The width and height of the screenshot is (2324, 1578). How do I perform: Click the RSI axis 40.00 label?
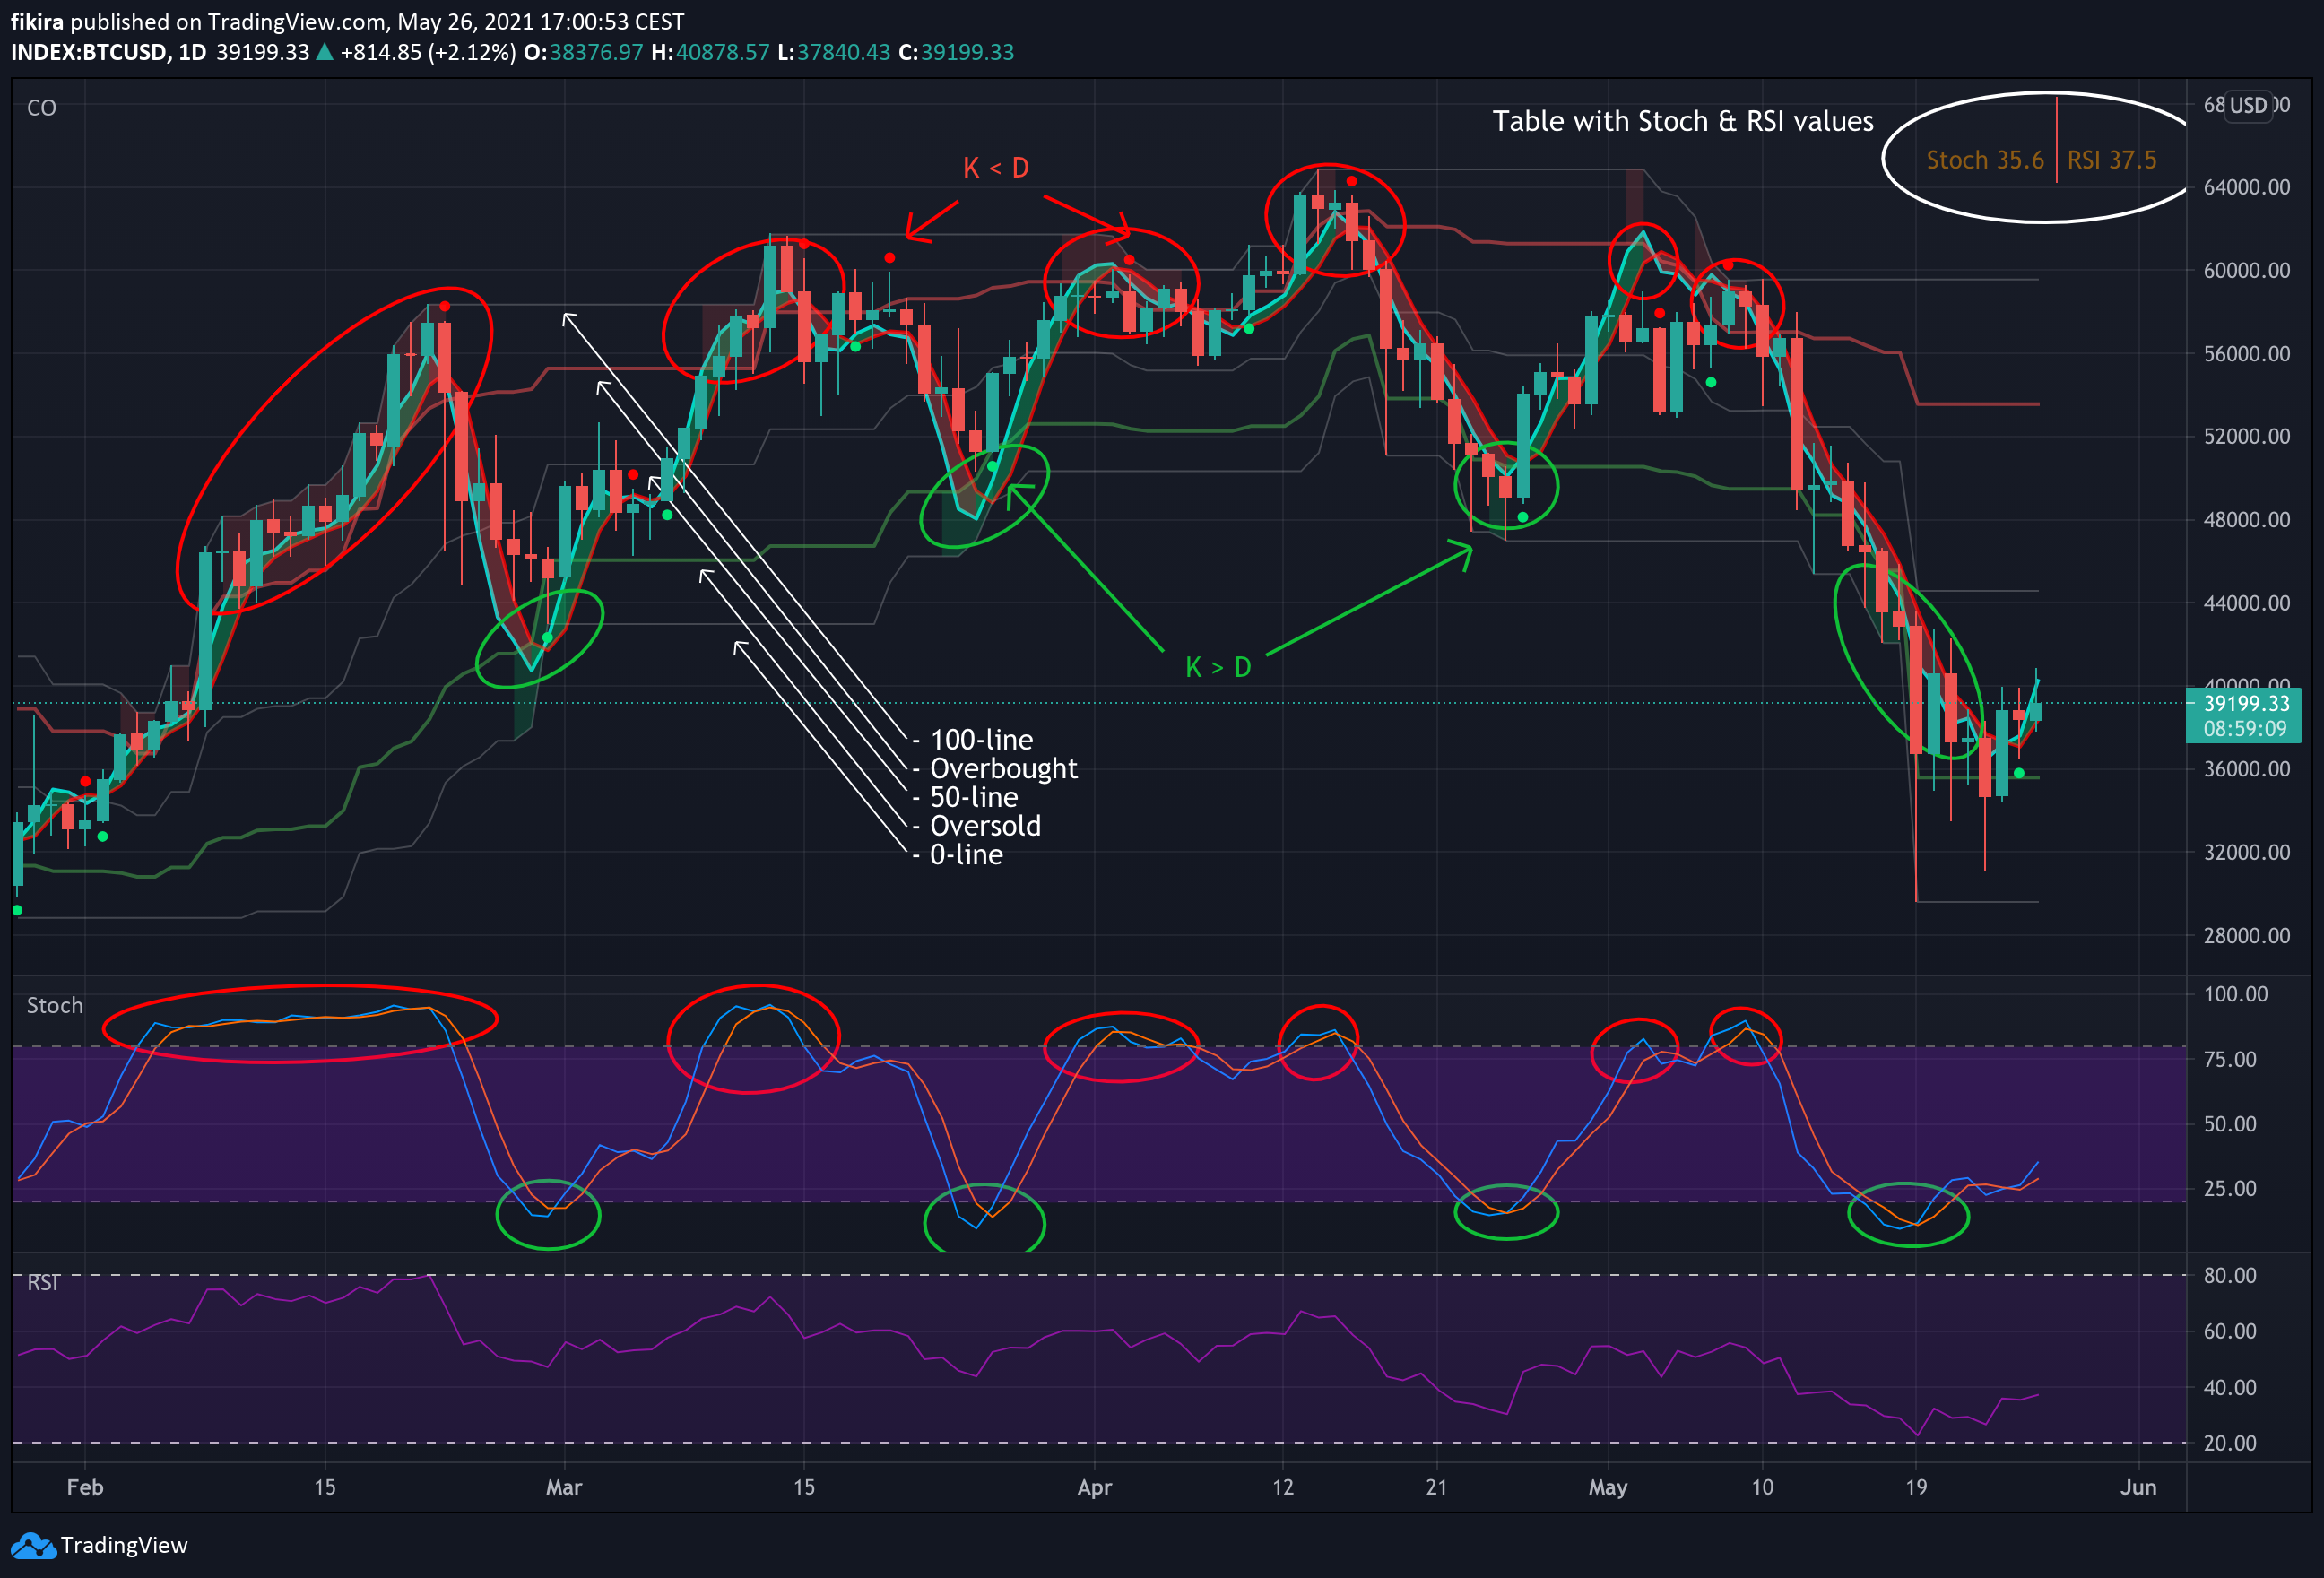click(x=2230, y=1388)
